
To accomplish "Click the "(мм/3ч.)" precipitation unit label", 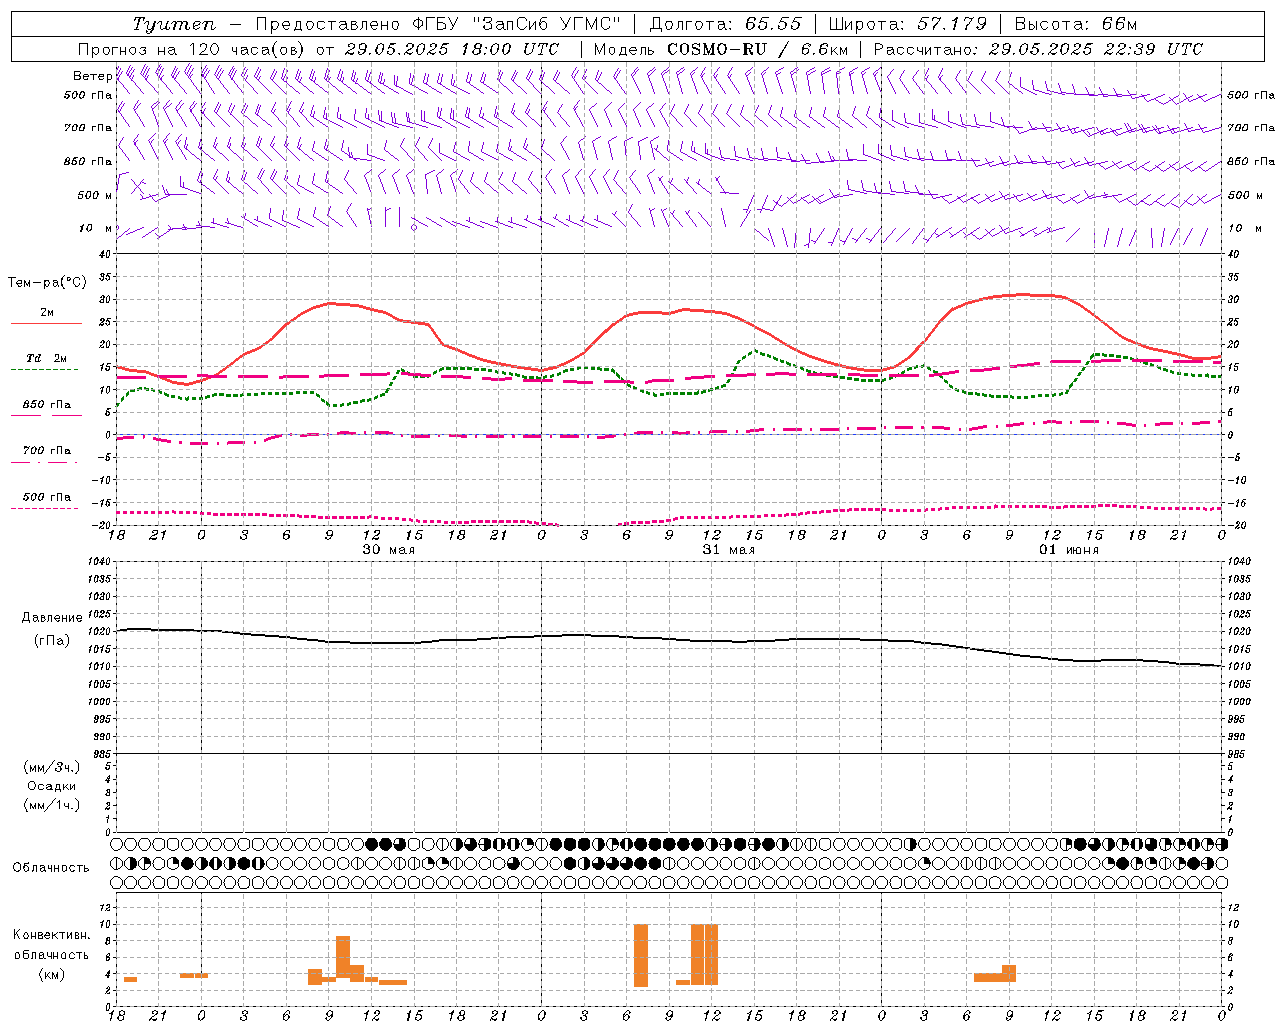I will [52, 767].
